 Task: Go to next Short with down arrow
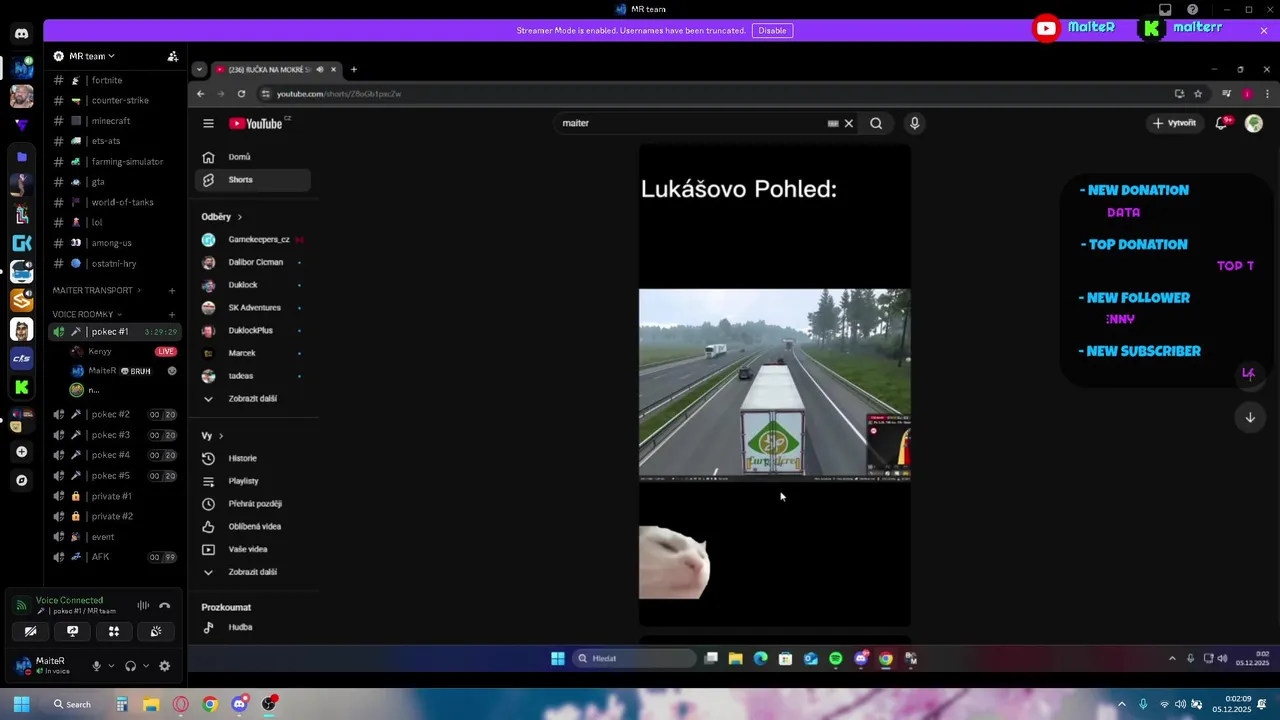pyautogui.click(x=1250, y=418)
